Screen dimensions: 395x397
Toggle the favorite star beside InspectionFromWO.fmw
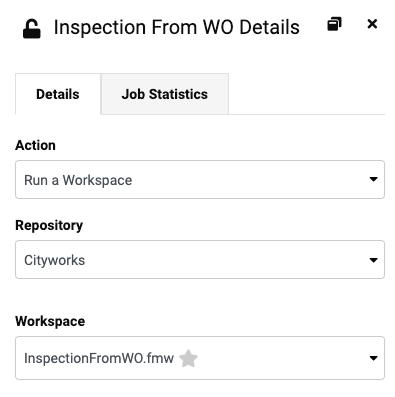click(188, 358)
